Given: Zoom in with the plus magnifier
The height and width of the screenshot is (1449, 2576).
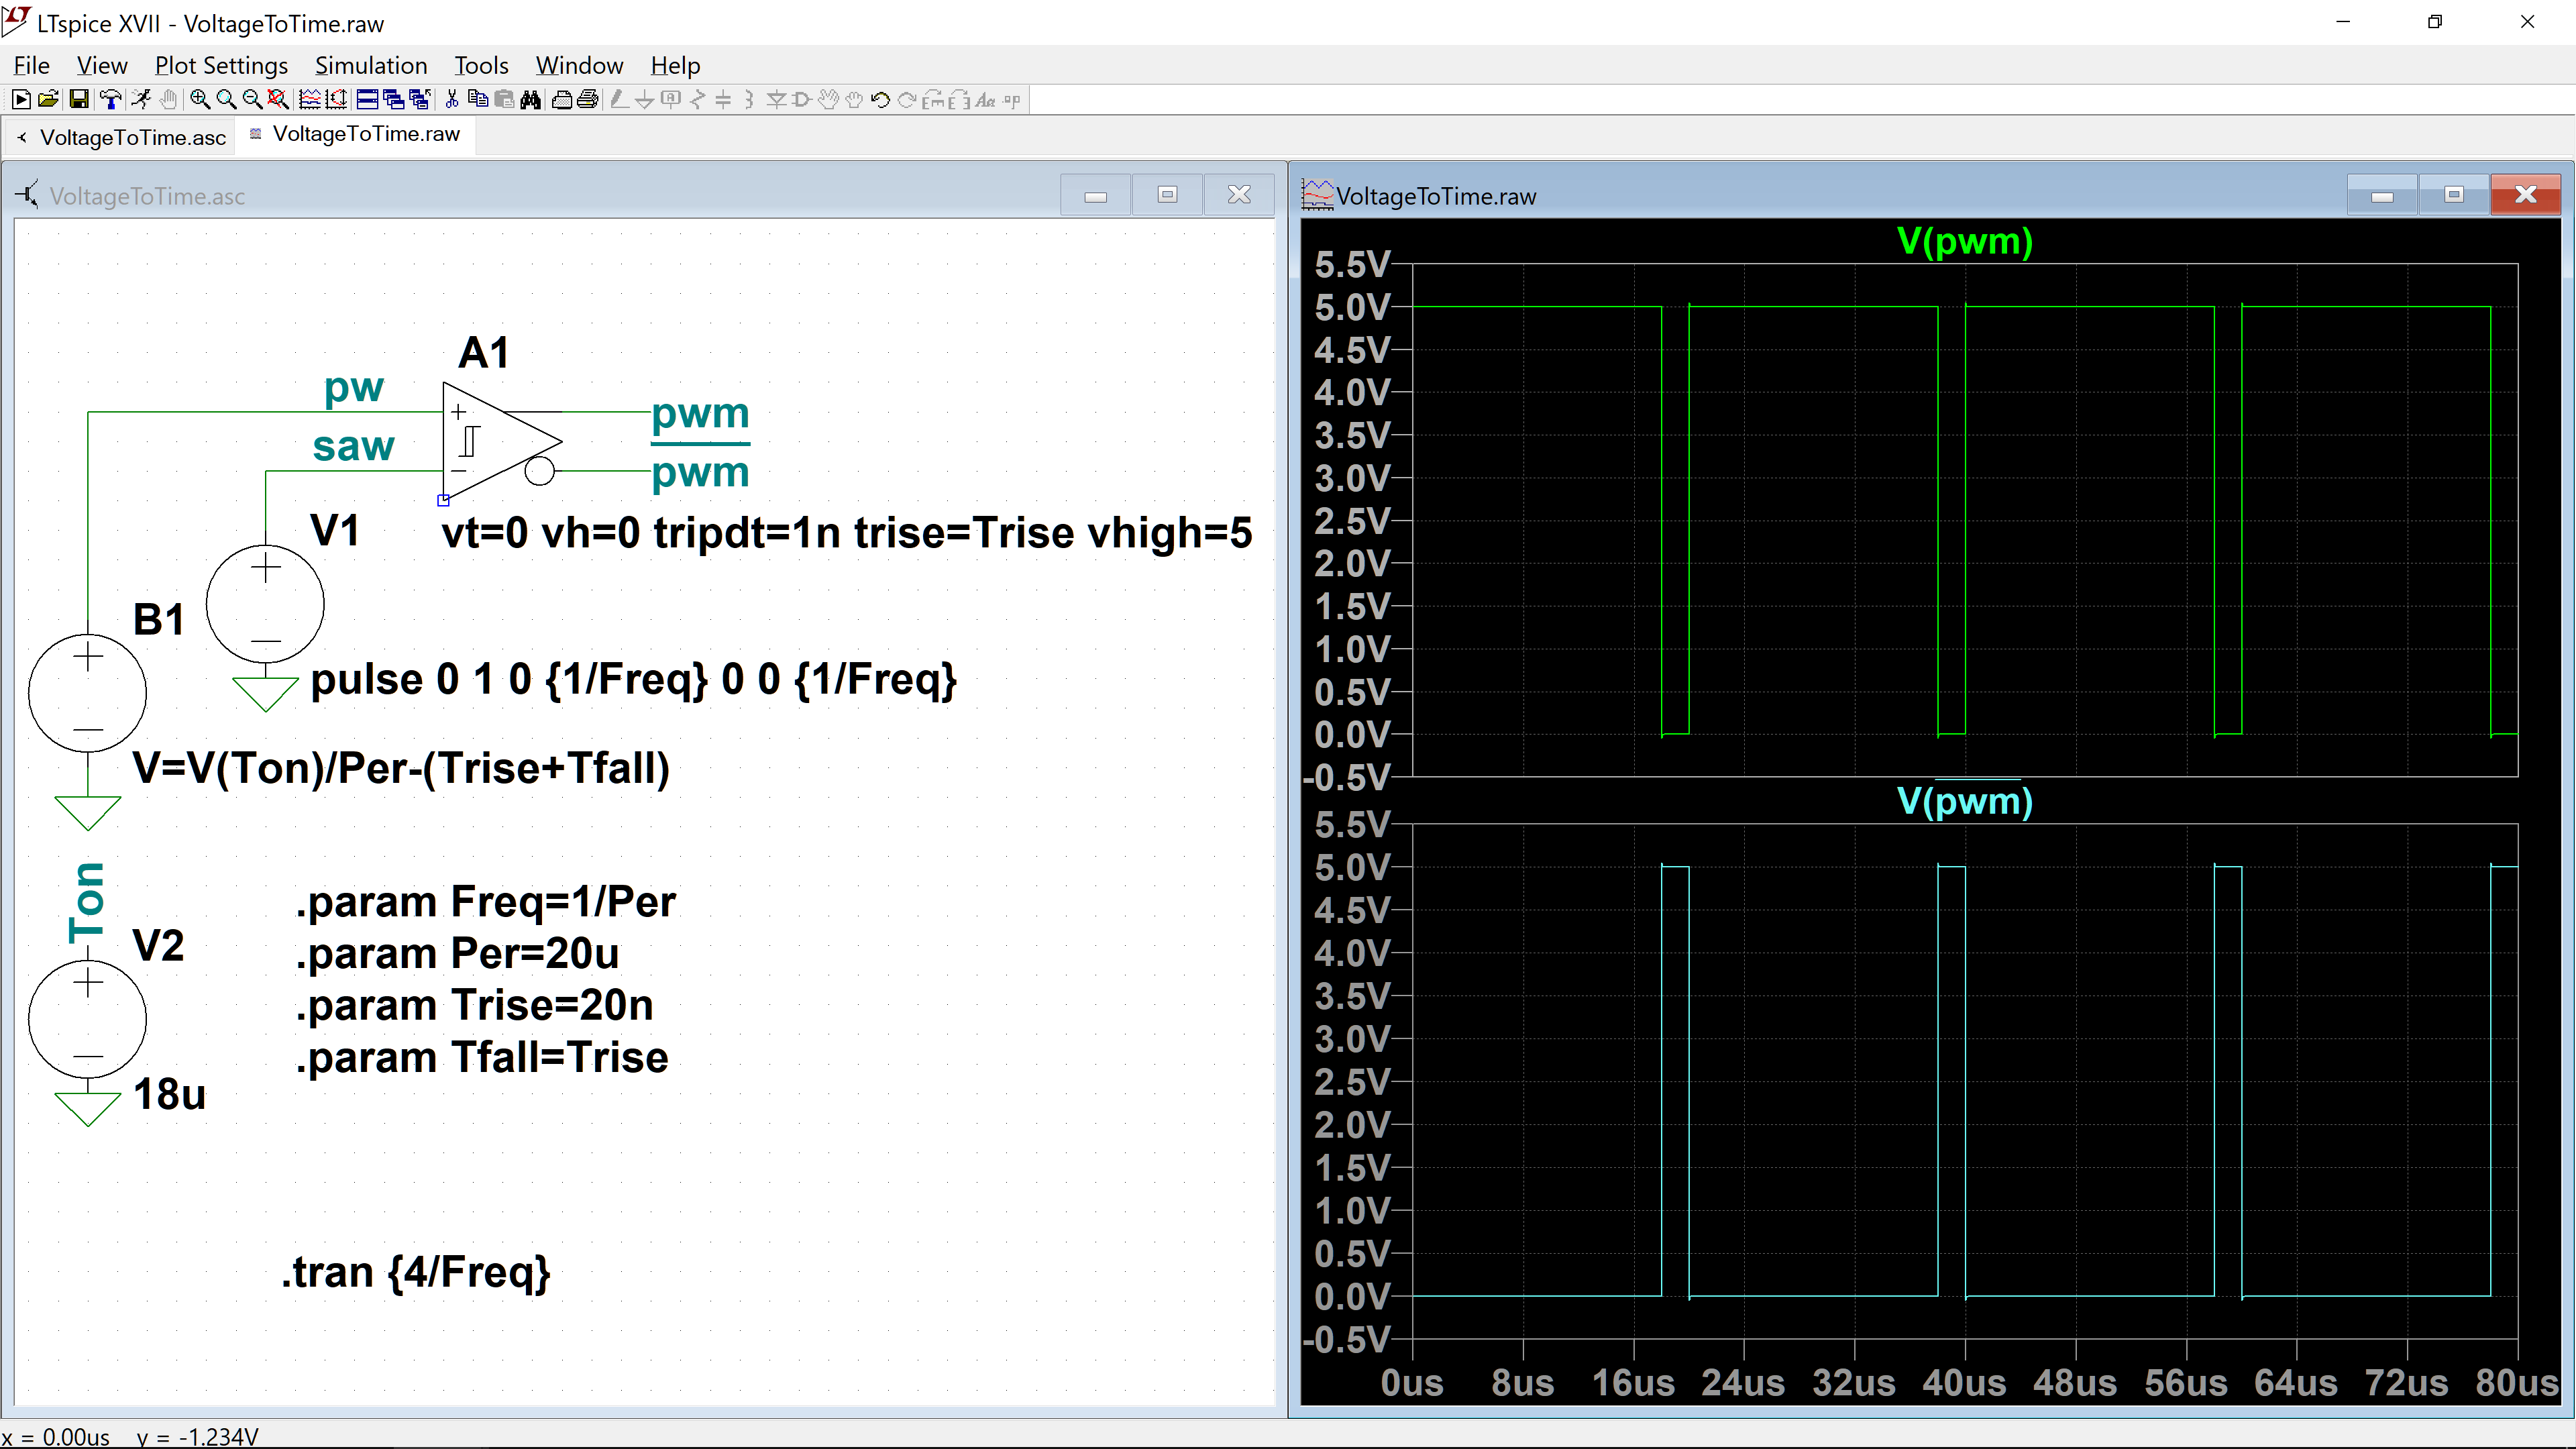Looking at the screenshot, I should (x=200, y=99).
